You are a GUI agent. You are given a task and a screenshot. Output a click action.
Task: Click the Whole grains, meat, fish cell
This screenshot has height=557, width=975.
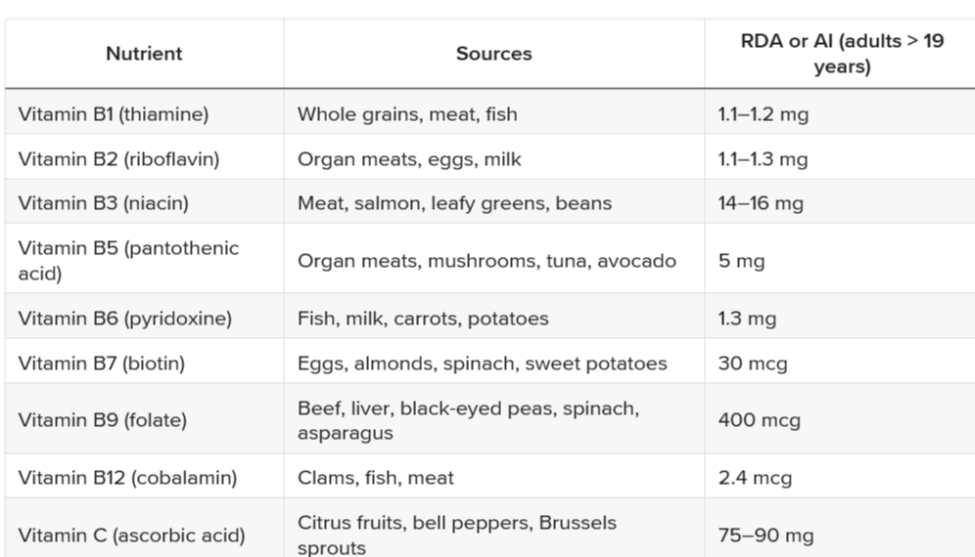pyautogui.click(x=407, y=114)
